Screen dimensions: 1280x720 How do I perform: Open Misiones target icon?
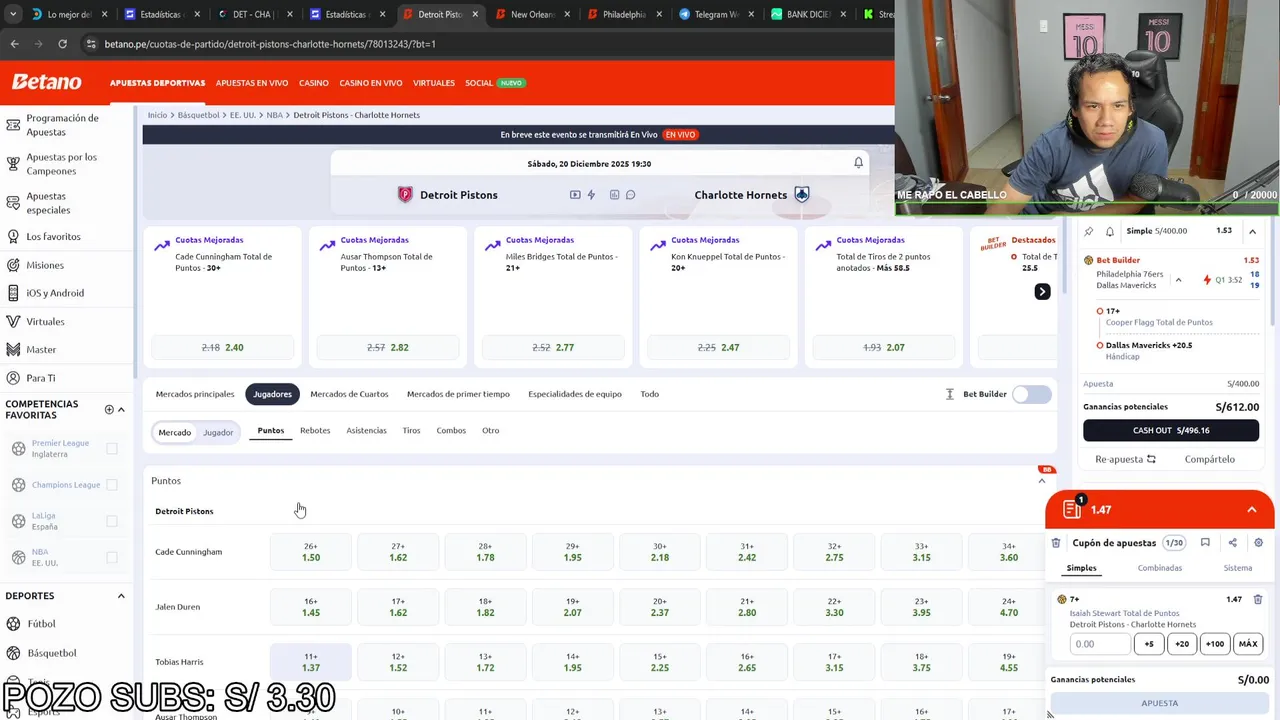pos(13,265)
